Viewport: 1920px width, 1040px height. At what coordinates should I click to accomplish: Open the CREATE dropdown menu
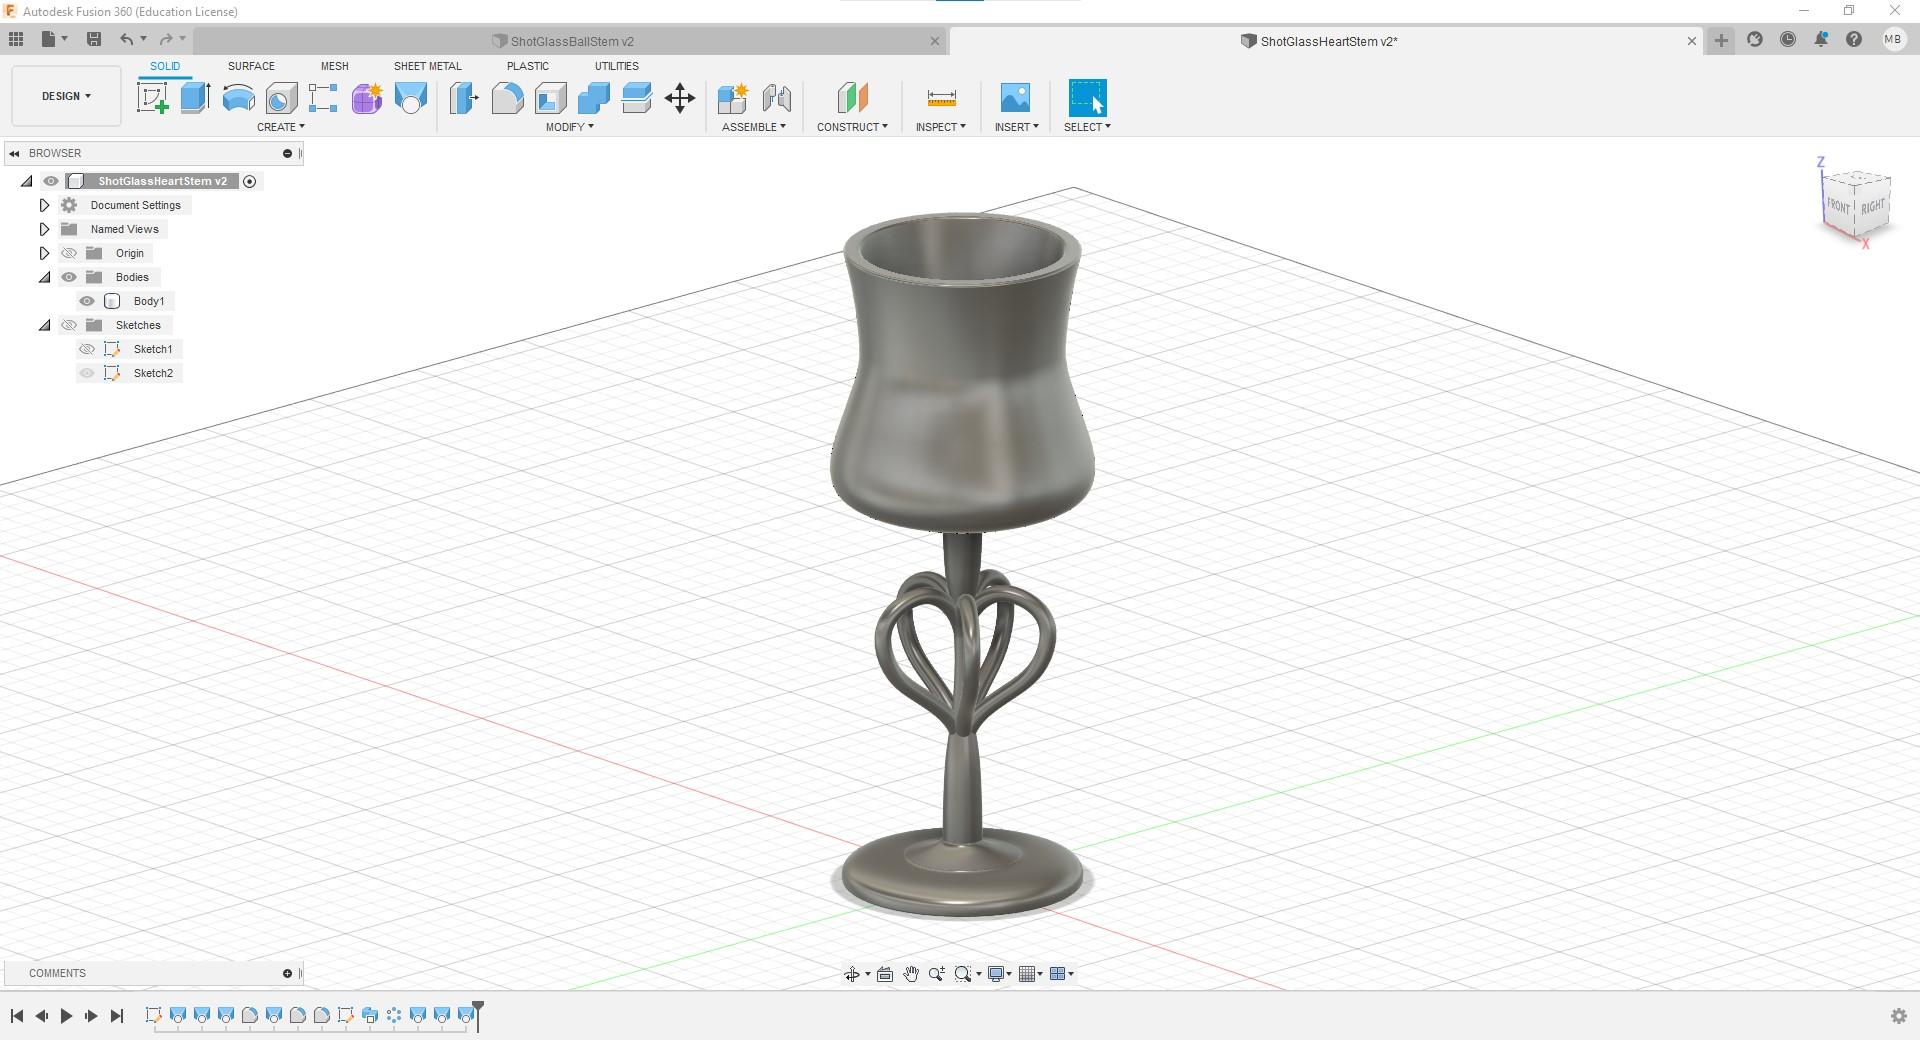[x=281, y=127]
